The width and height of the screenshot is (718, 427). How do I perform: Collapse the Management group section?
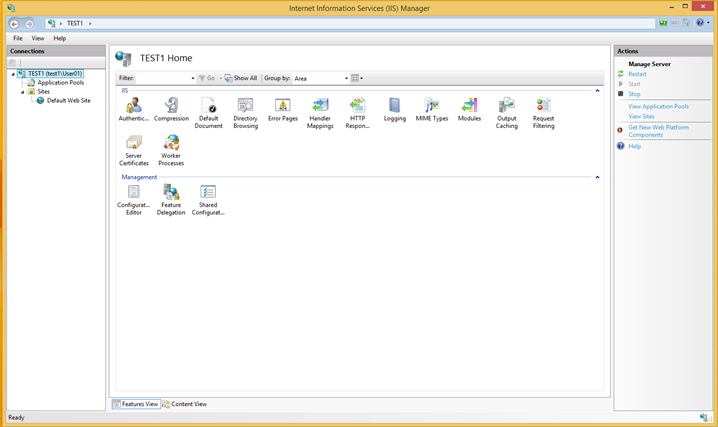click(x=597, y=177)
